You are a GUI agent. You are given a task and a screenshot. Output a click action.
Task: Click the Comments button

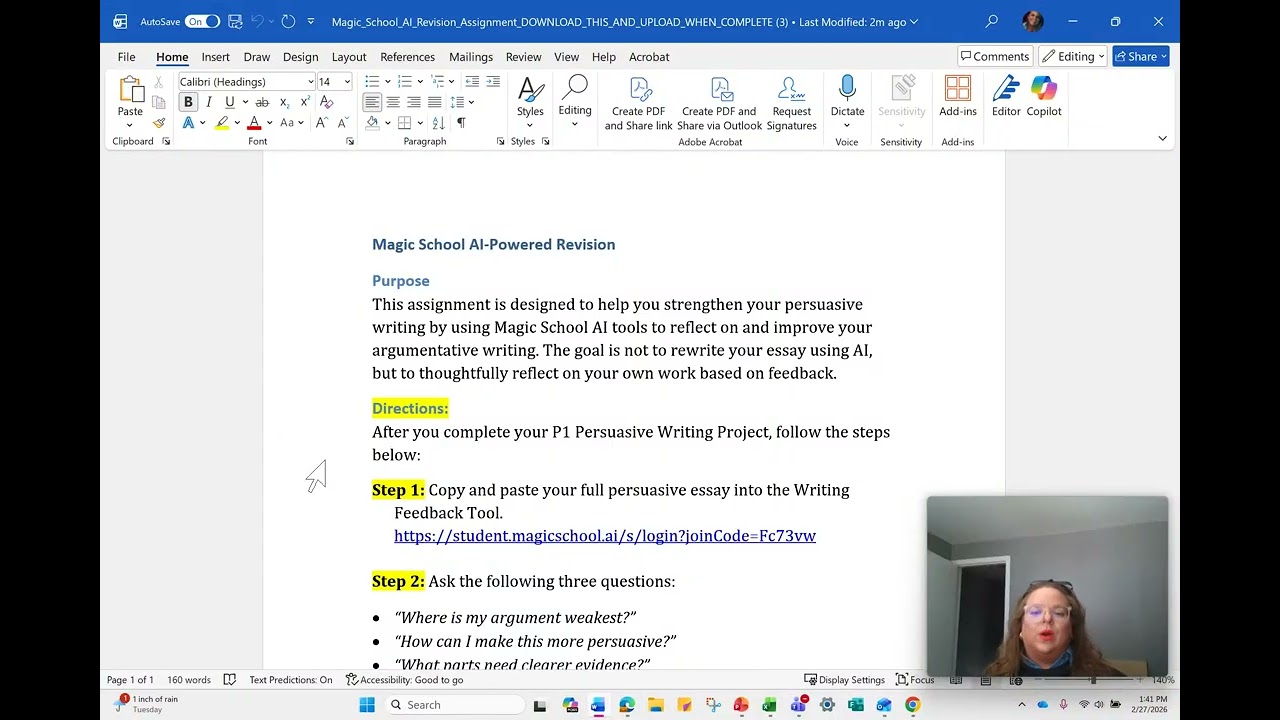click(x=995, y=56)
